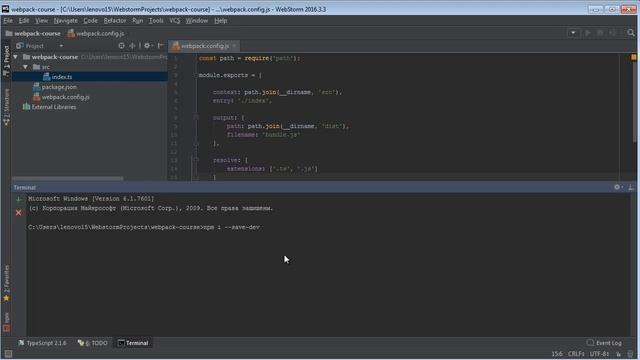The width and height of the screenshot is (640, 360).
Task: Open Project panel gear settings
Action: click(x=148, y=46)
